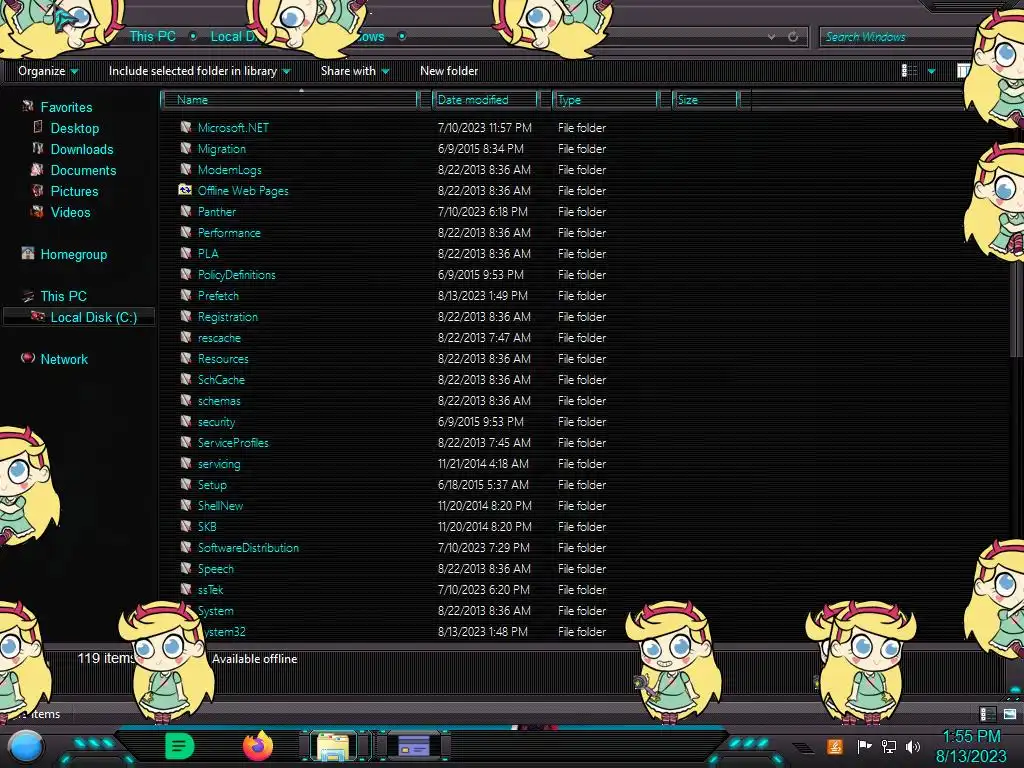
Task: Click the Favorites star icon
Action: (x=27, y=106)
